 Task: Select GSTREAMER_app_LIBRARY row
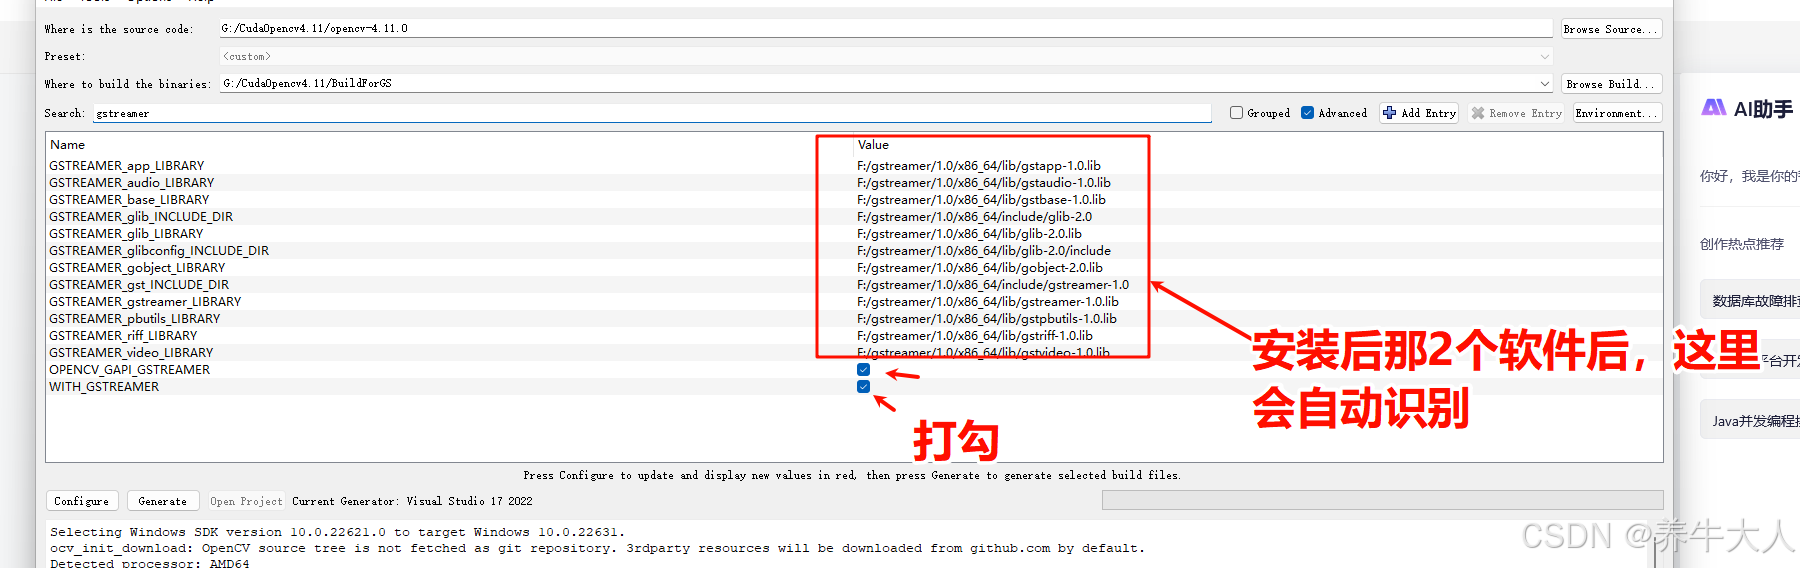click(x=854, y=166)
